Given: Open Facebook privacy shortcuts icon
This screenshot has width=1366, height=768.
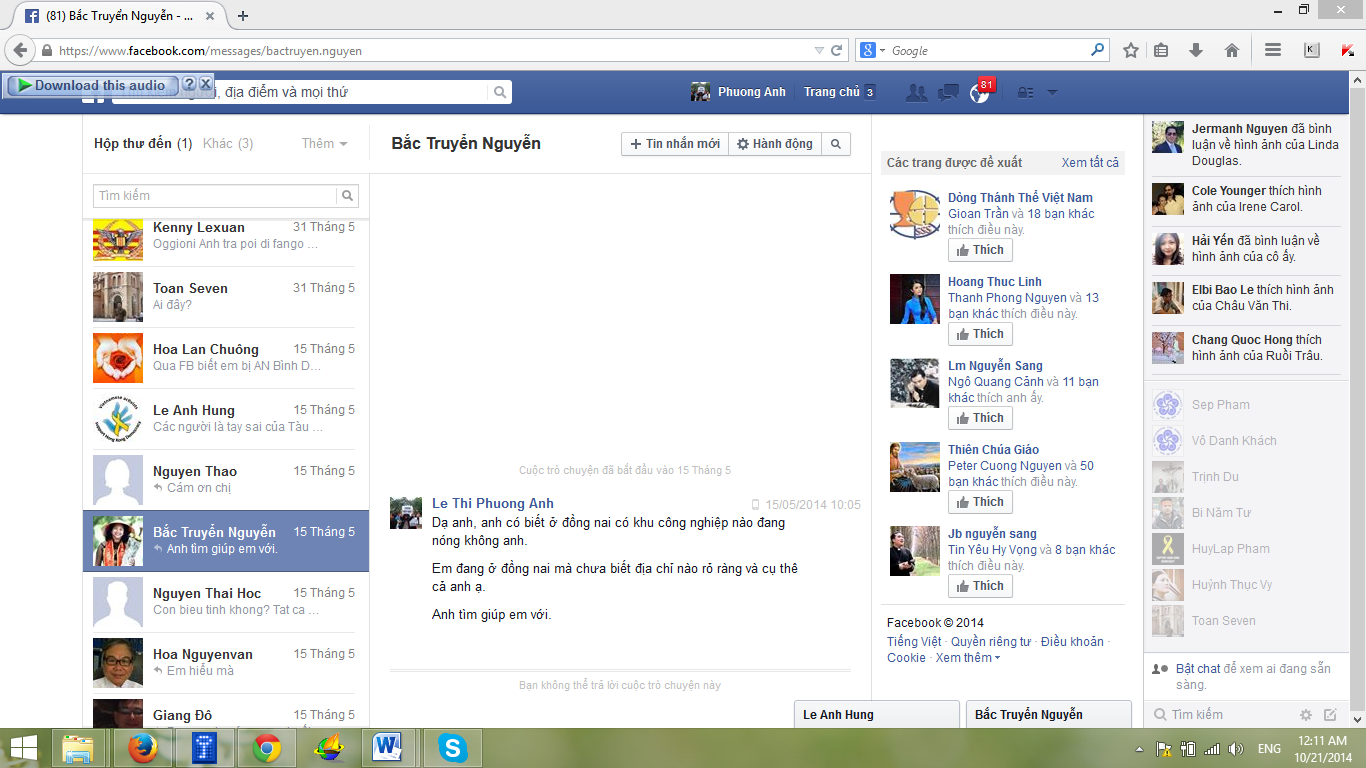Looking at the screenshot, I should (x=1026, y=92).
